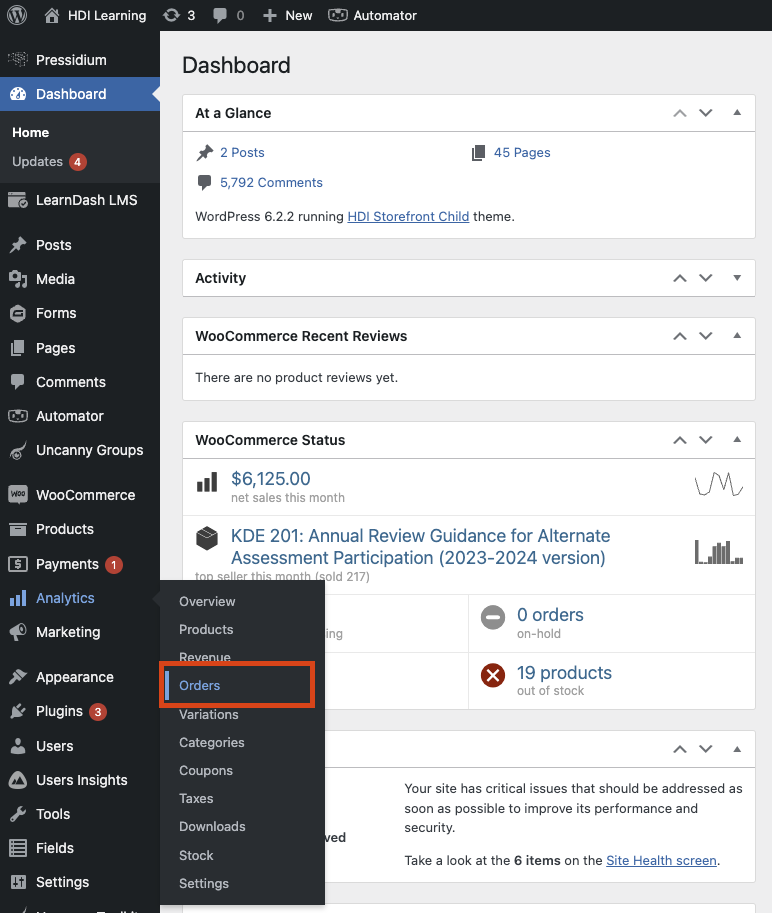This screenshot has width=772, height=913.
Task: Open the updates icon in admin bar
Action: click(x=171, y=15)
